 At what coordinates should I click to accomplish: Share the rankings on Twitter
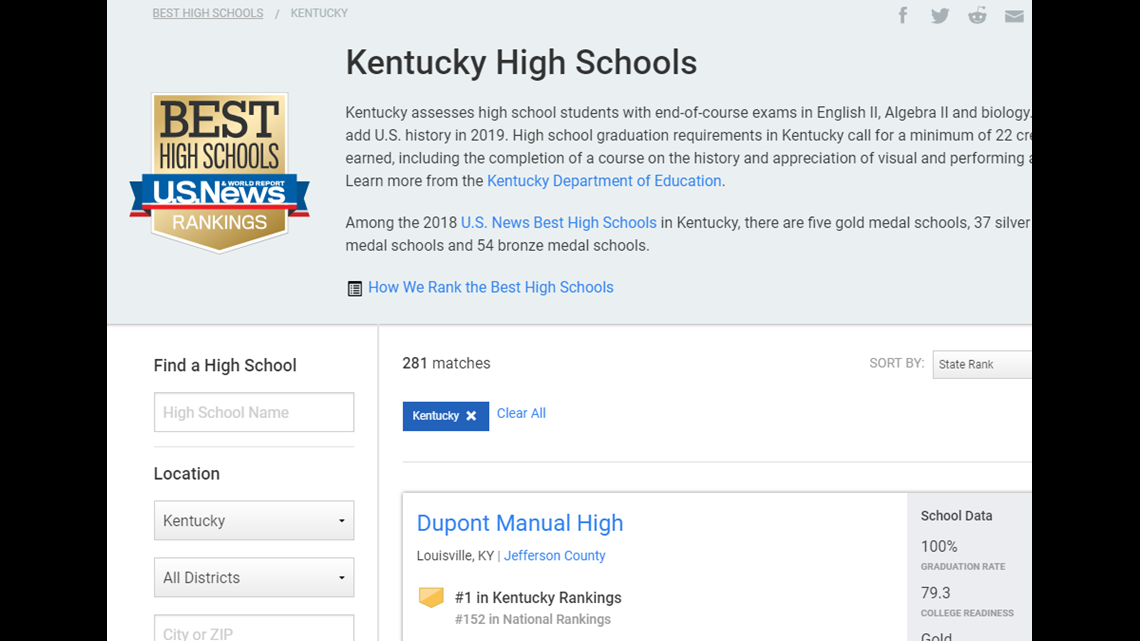[940, 15]
